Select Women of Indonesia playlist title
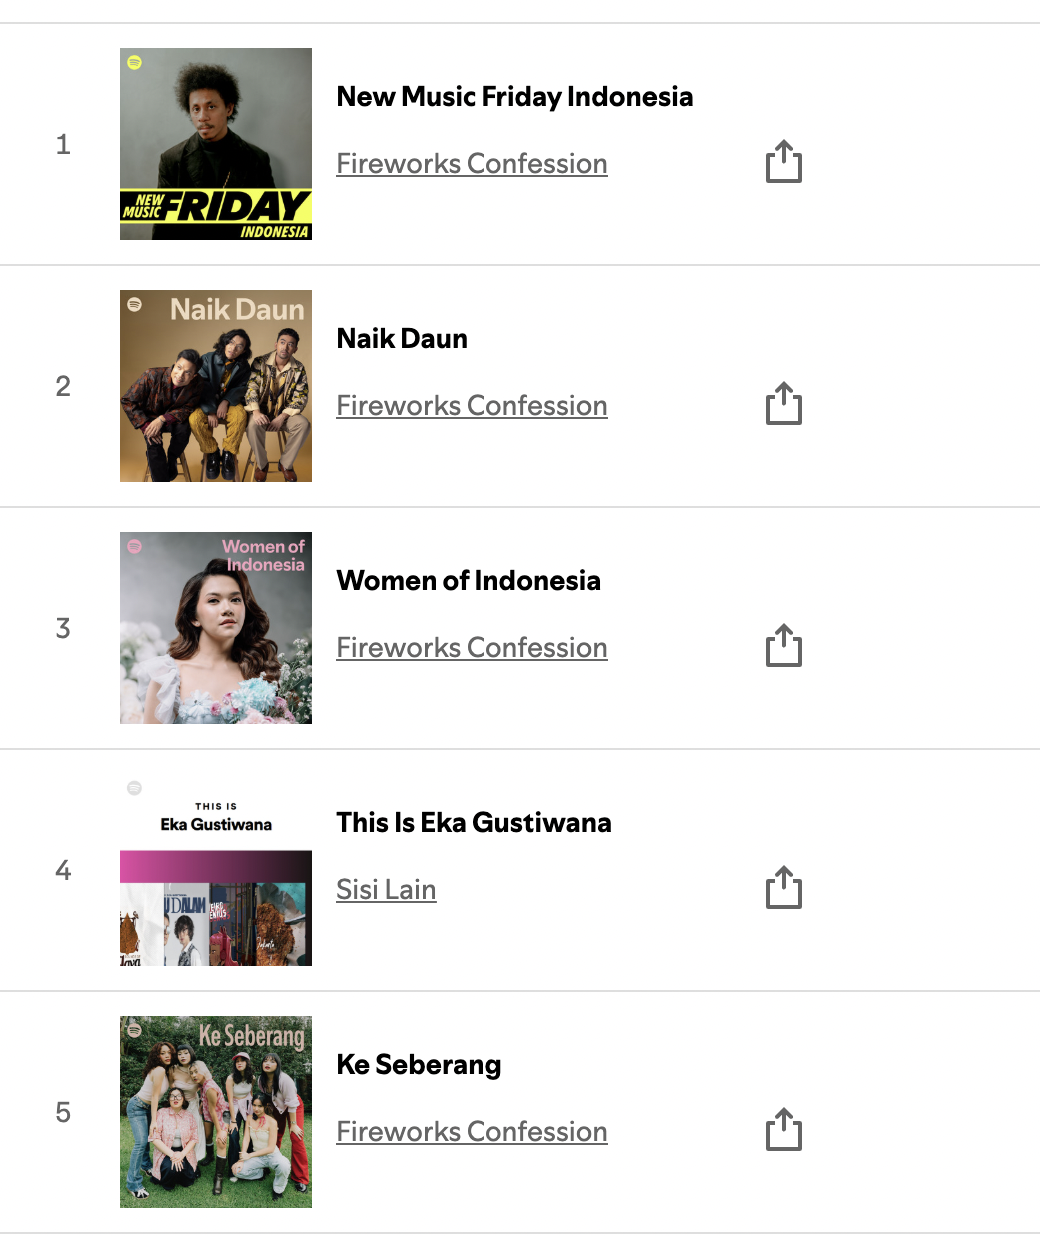Screen dimensions: 1040x1236 pos(469,580)
